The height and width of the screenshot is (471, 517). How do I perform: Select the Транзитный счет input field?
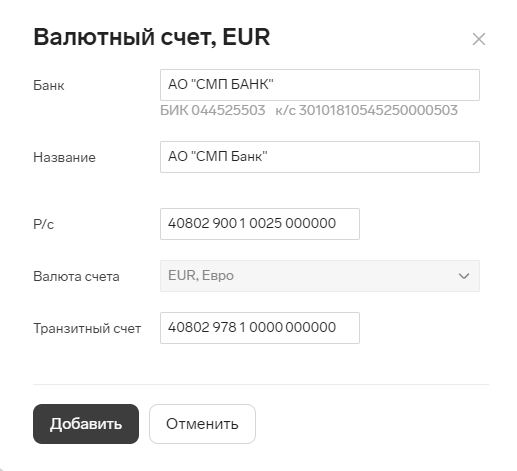[x=260, y=328]
